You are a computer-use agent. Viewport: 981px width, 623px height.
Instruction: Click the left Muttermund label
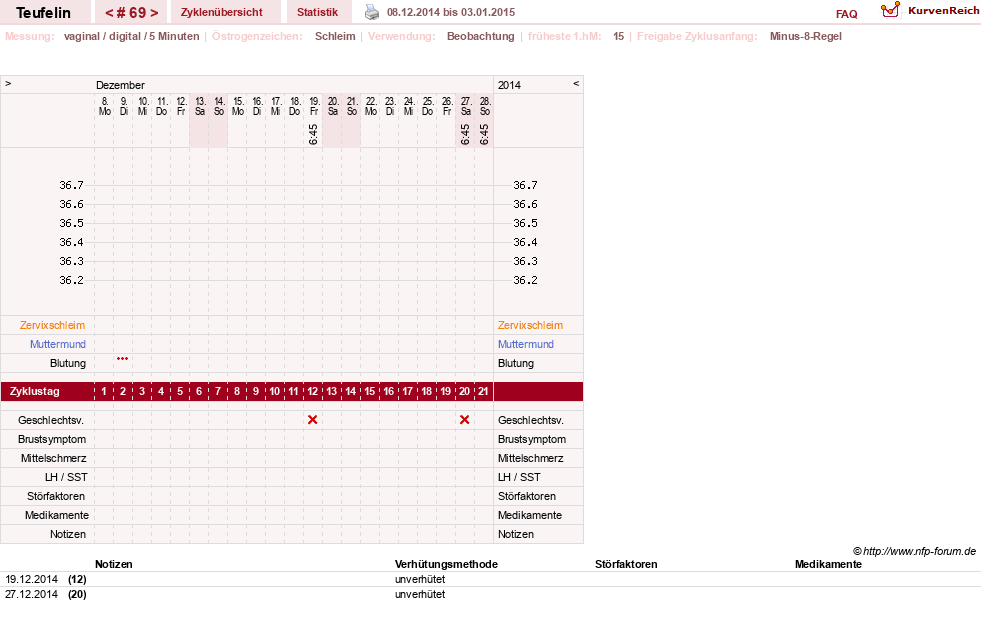click(58, 344)
